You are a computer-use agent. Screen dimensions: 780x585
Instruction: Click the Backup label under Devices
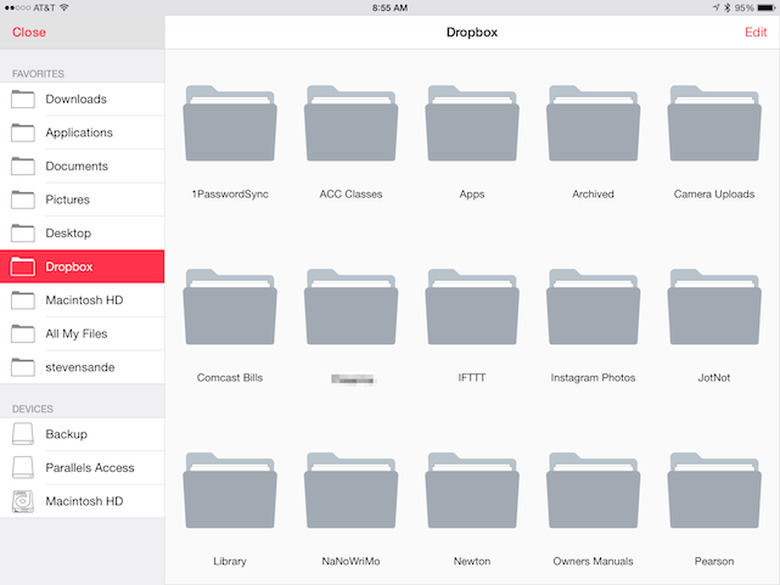[66, 434]
